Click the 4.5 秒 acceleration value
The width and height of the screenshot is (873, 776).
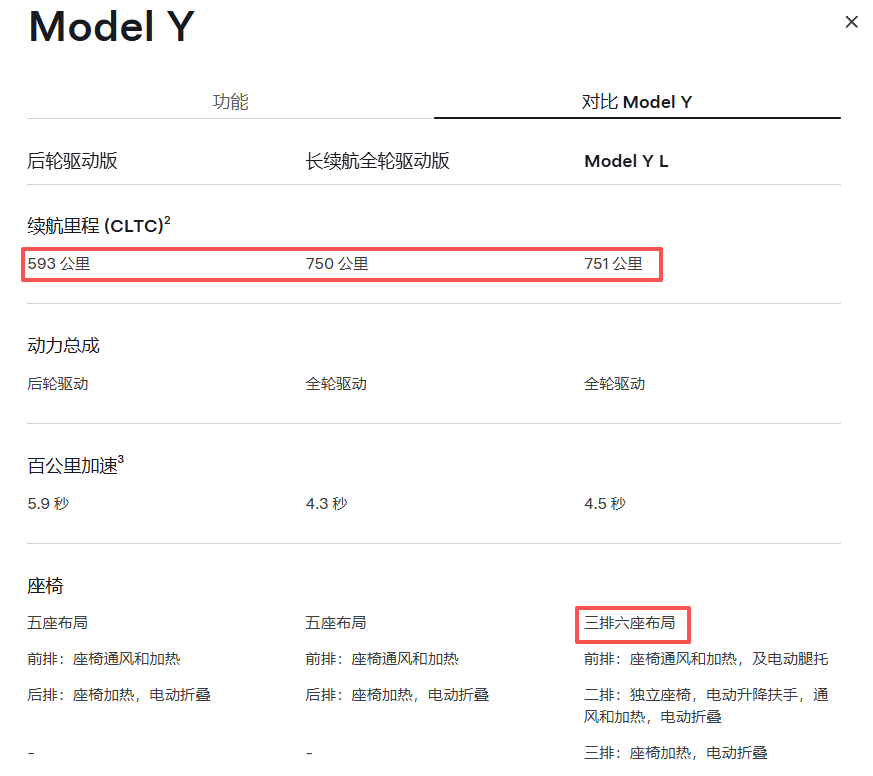605,504
